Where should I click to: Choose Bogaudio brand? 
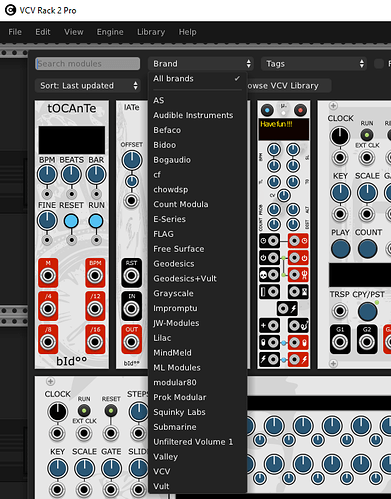(x=197, y=160)
